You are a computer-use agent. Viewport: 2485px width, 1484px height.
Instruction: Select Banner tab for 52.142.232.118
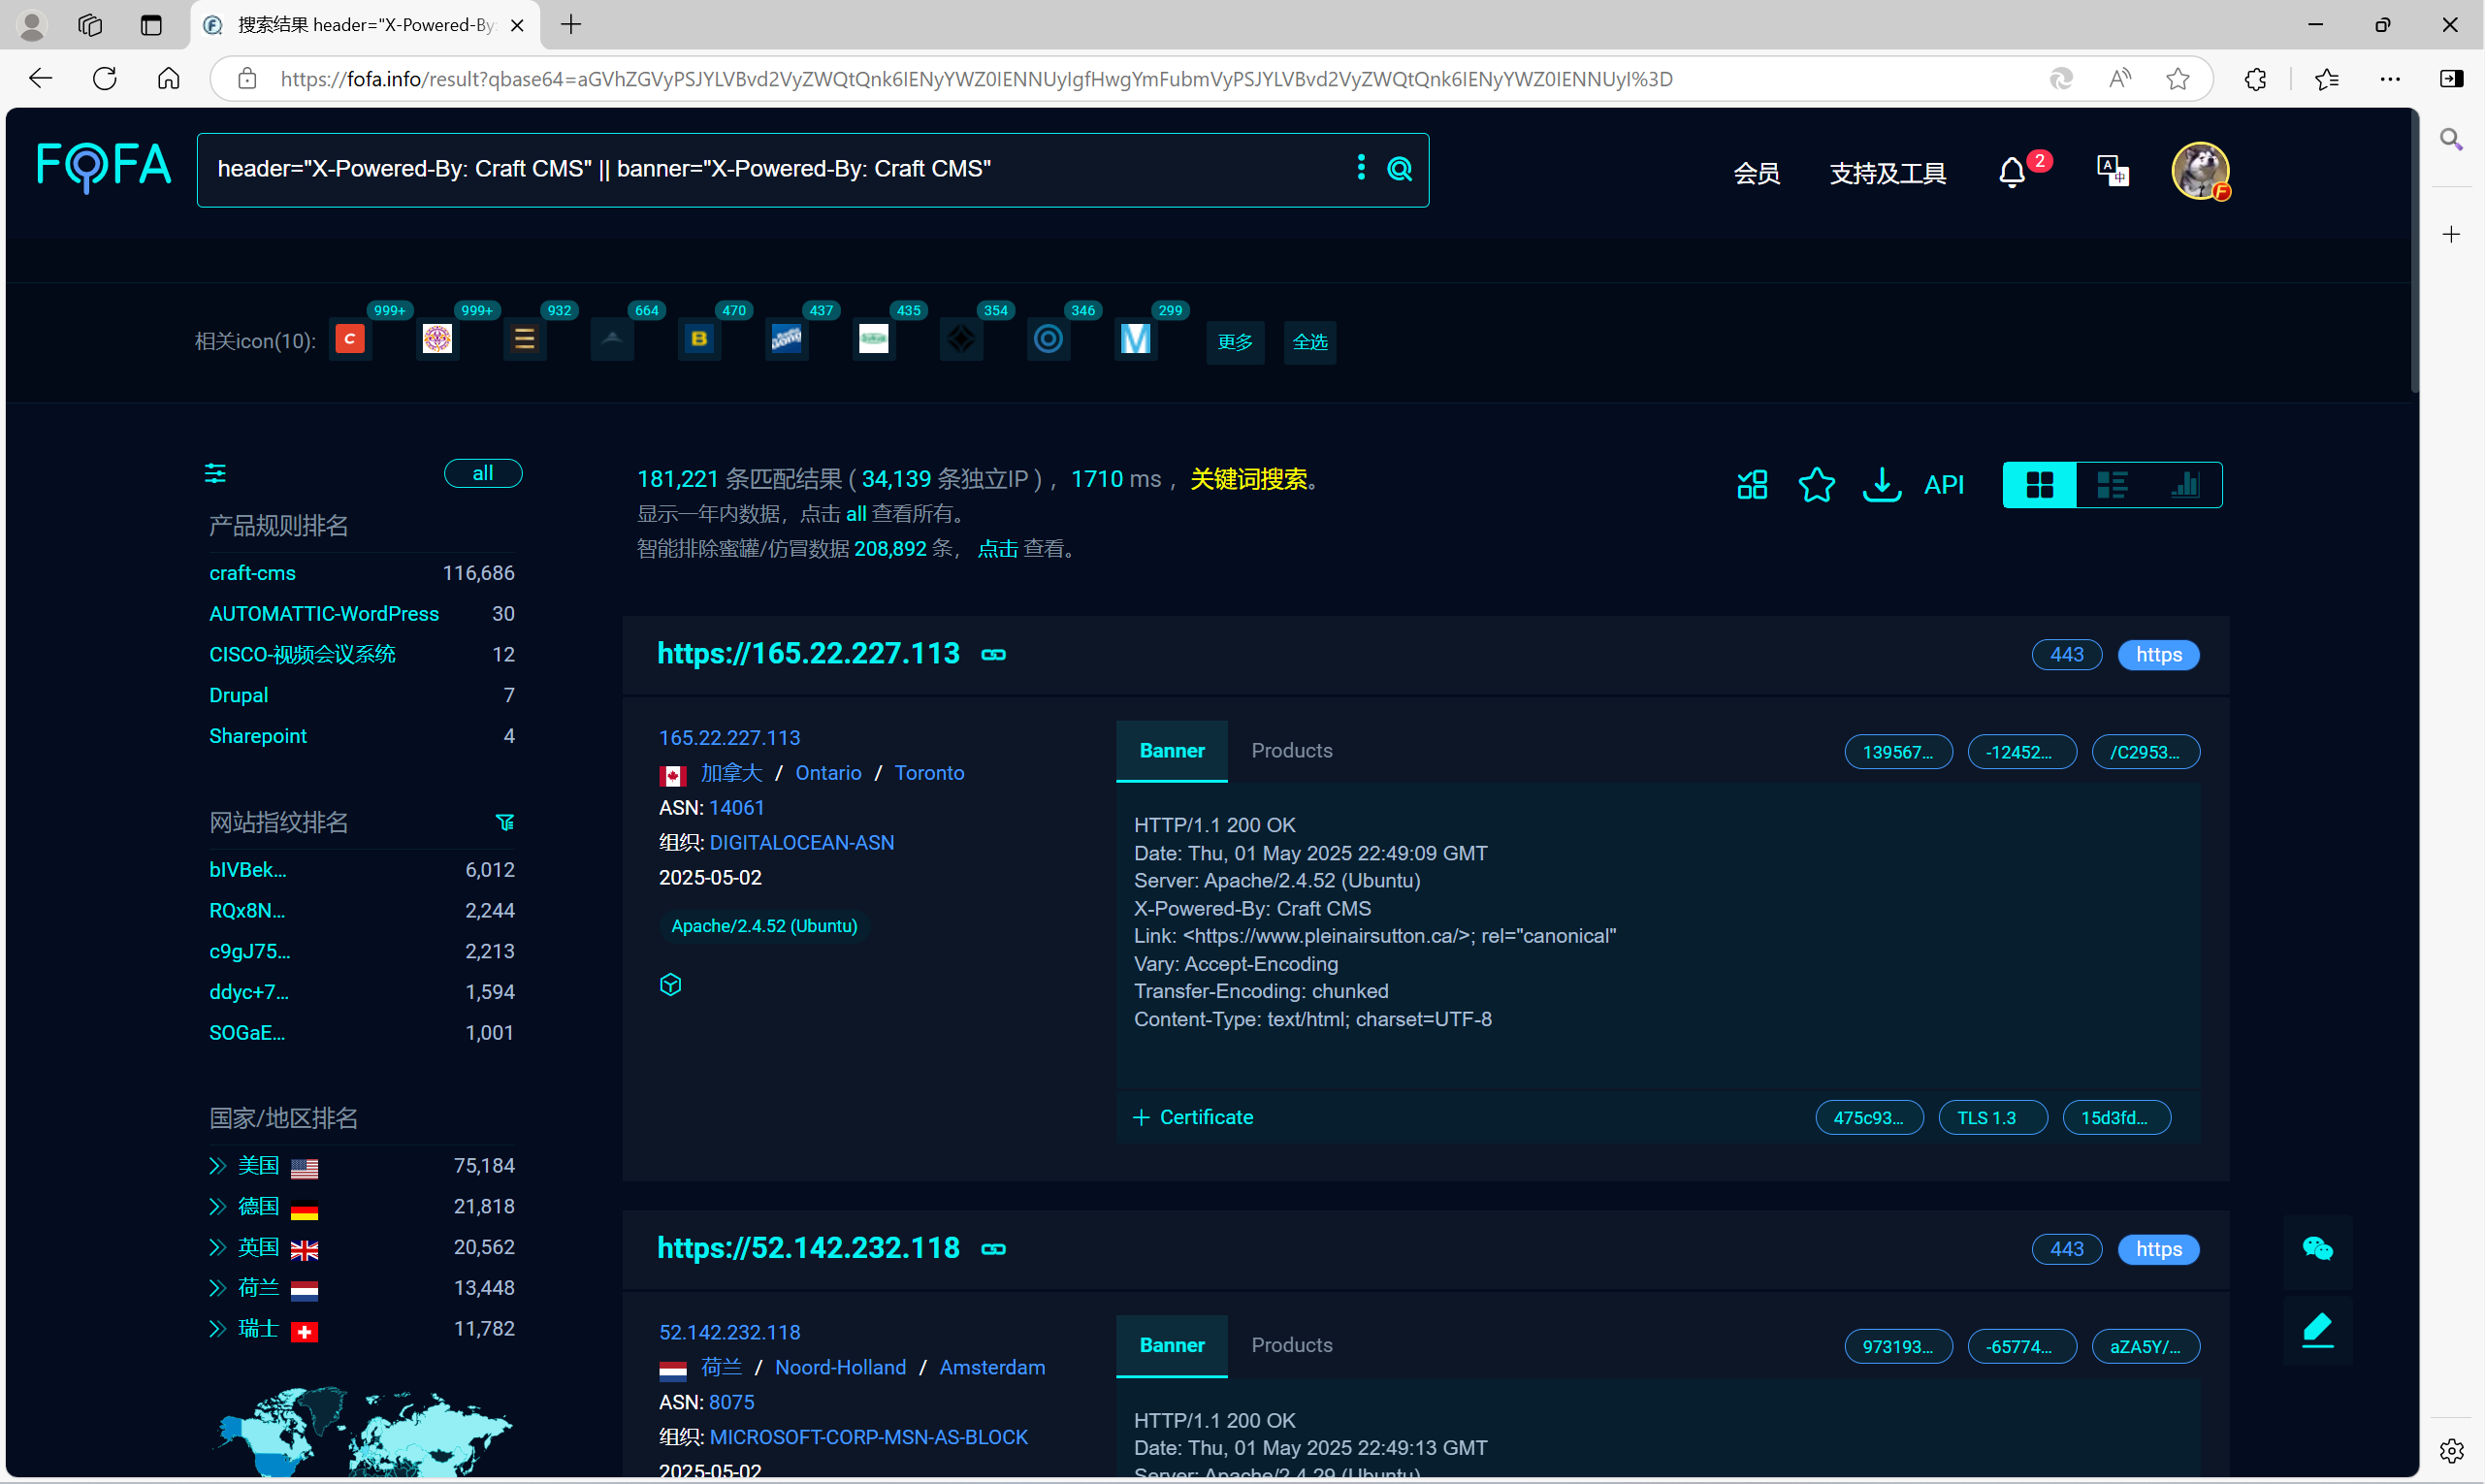1172,1346
